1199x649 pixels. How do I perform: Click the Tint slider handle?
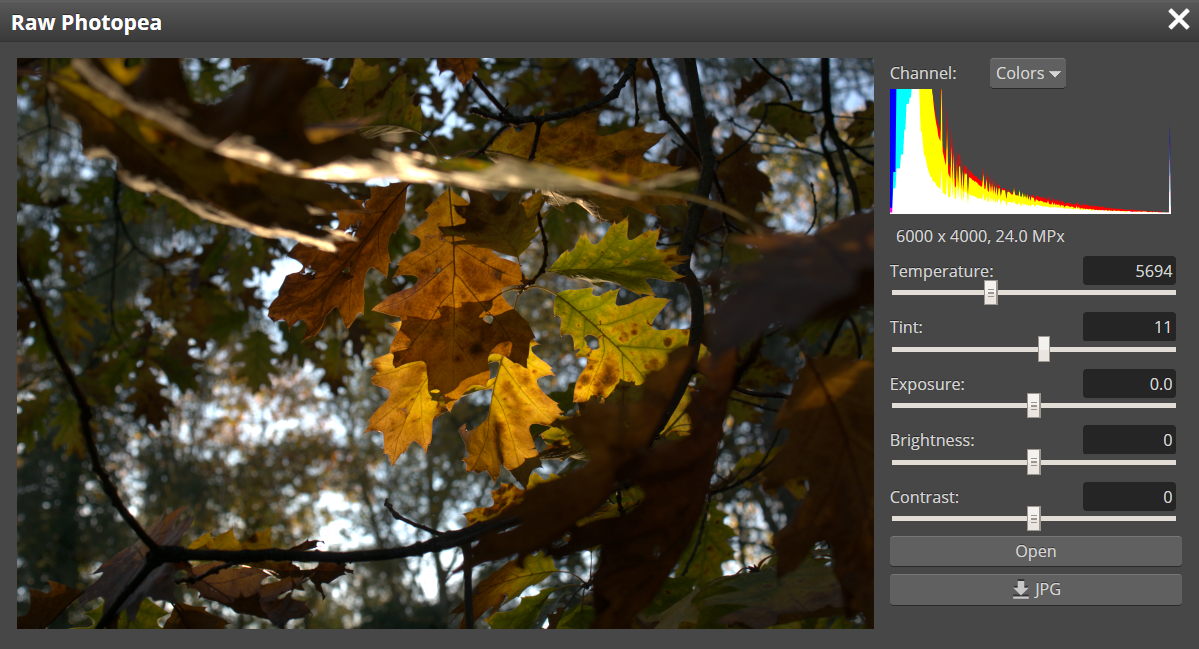(1044, 349)
